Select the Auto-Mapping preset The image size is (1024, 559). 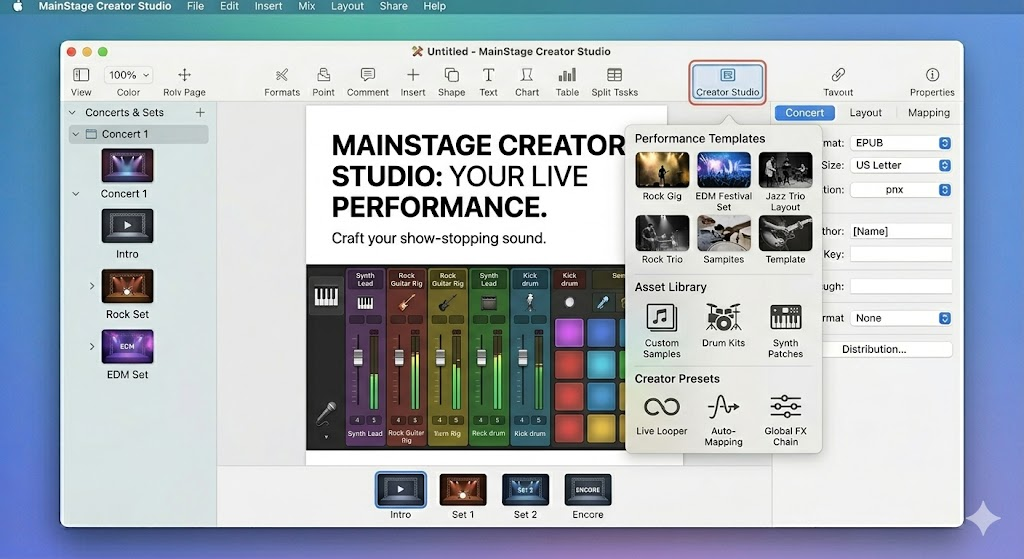723,407
